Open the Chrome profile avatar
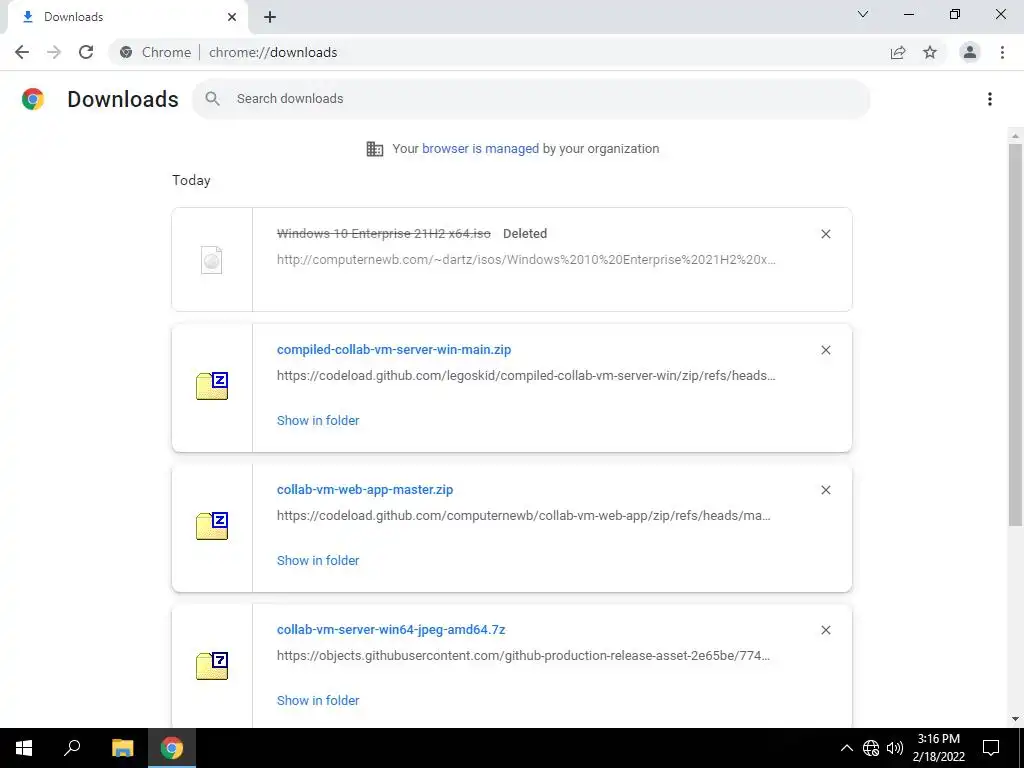 click(970, 52)
